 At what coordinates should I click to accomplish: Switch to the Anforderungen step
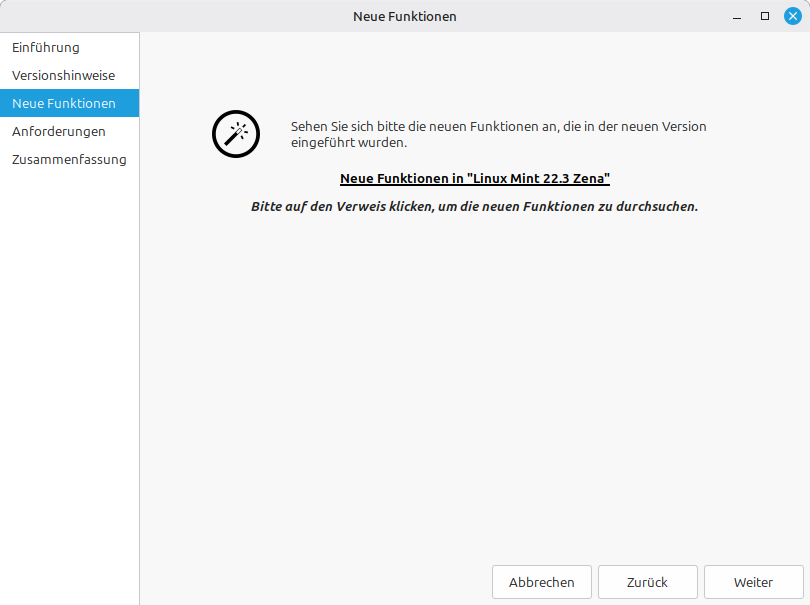(59, 131)
